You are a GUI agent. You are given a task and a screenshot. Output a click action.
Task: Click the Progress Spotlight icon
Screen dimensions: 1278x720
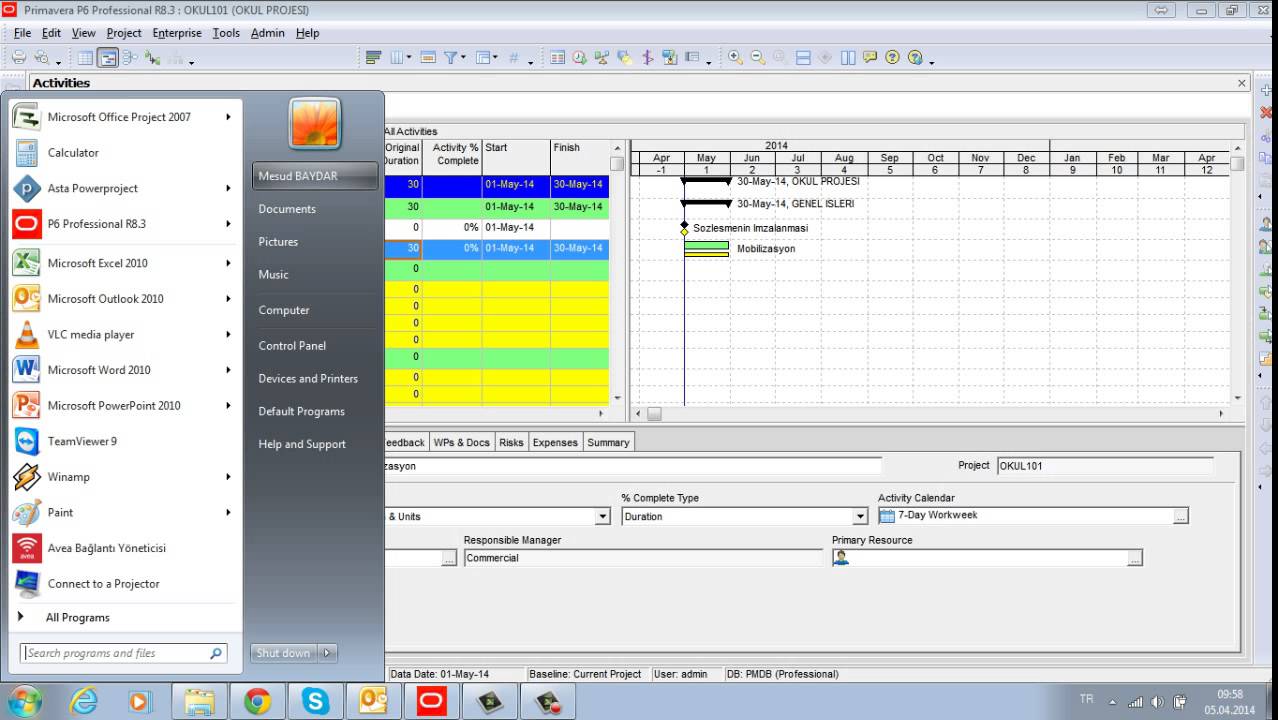[625, 58]
